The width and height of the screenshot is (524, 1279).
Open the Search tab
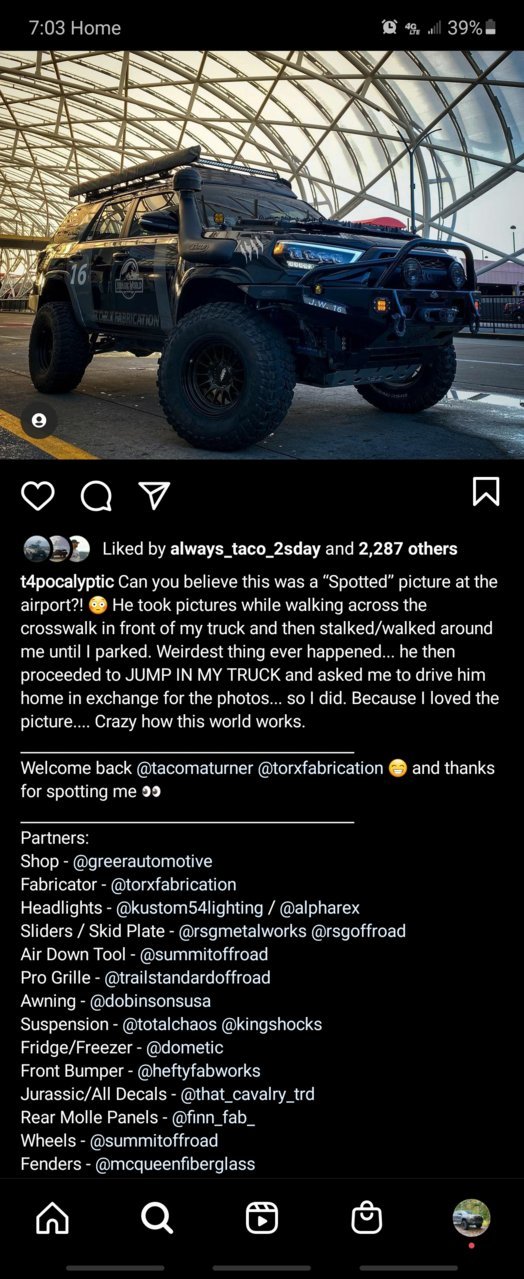point(157,1217)
